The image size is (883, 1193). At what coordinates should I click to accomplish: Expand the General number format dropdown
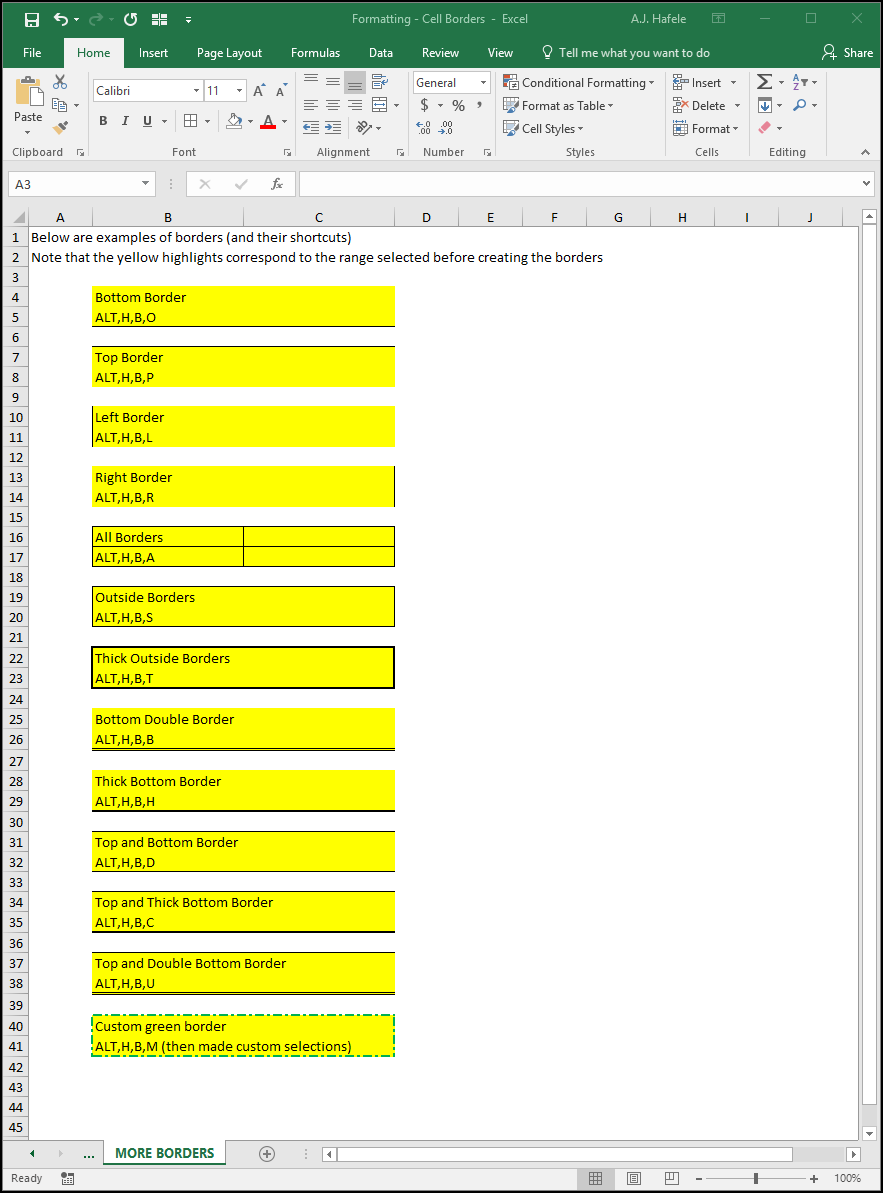pos(484,82)
